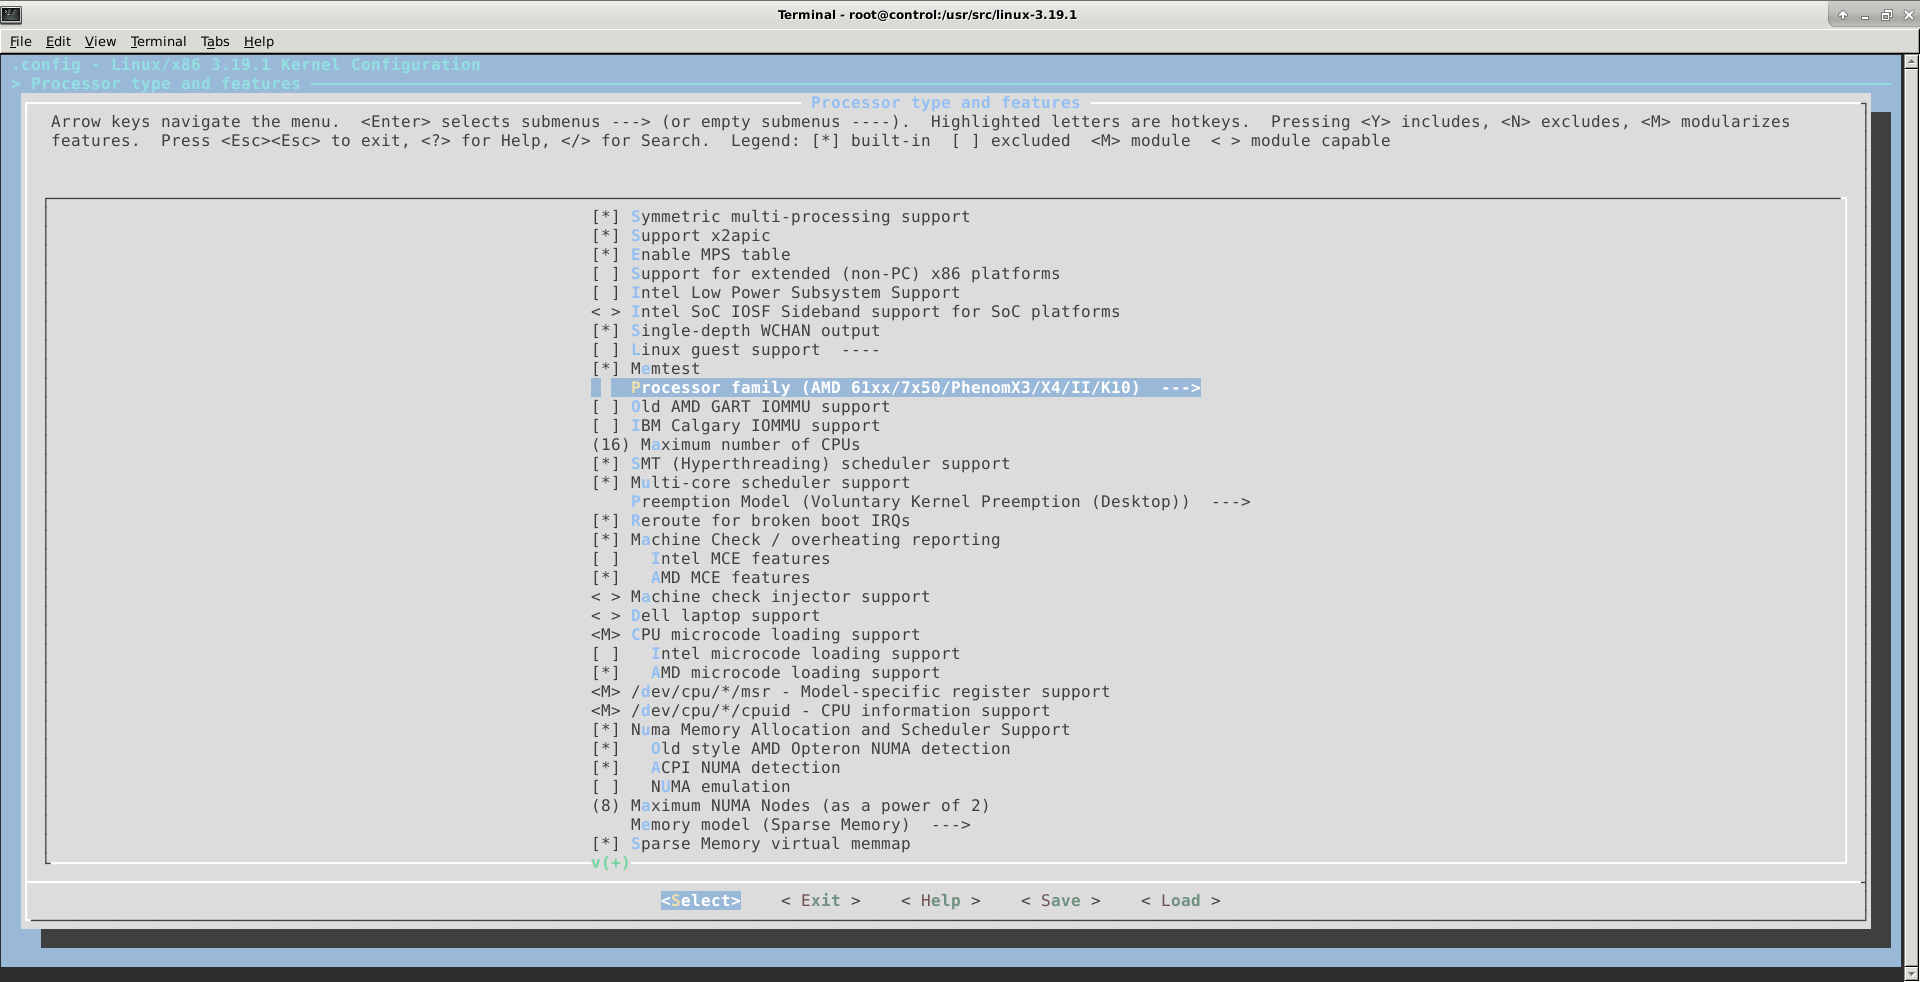
Task: Maximize the Terminal window
Action: point(1887,15)
